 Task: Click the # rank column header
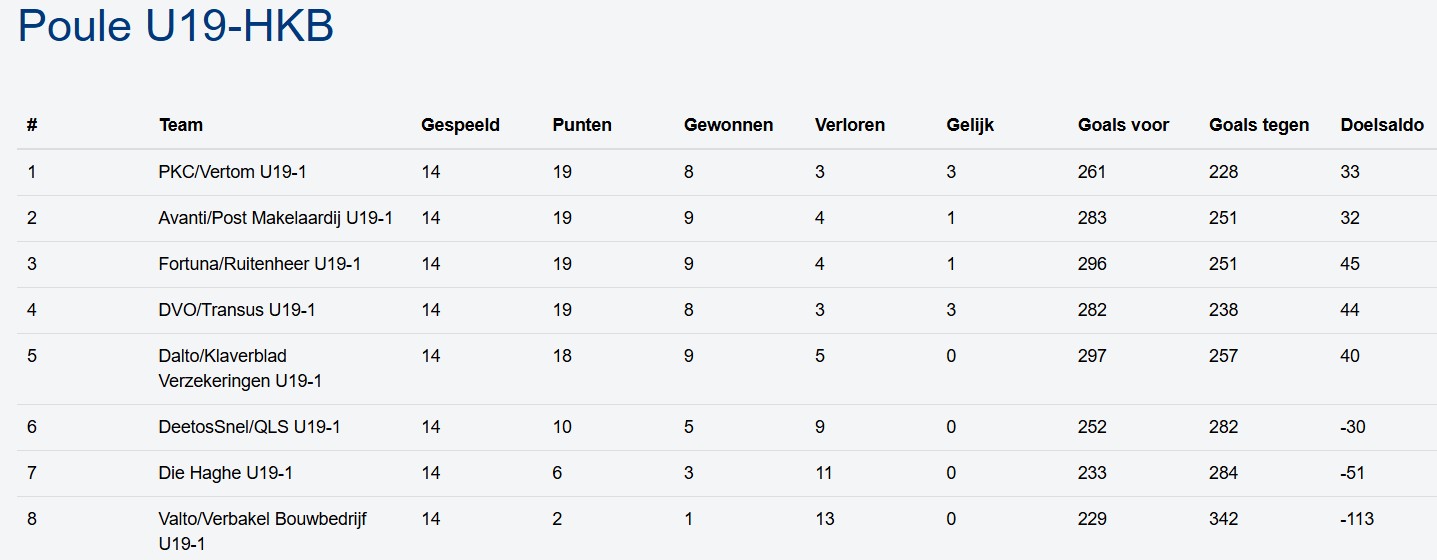32,125
